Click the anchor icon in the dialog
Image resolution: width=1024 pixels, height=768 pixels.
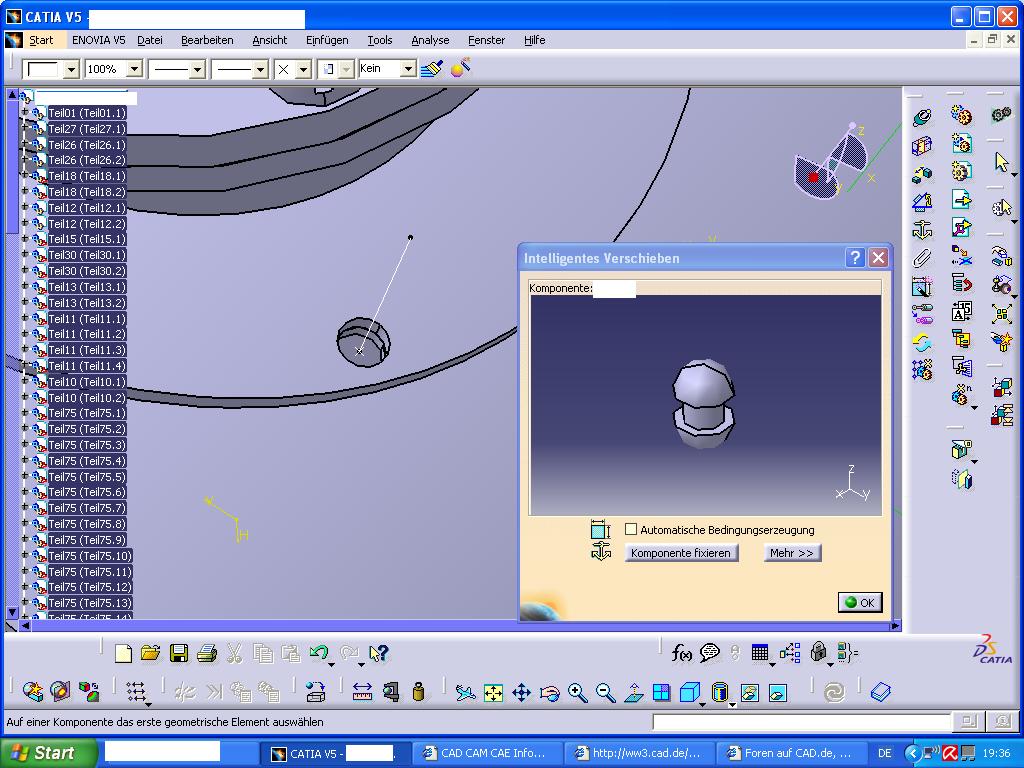click(600, 552)
